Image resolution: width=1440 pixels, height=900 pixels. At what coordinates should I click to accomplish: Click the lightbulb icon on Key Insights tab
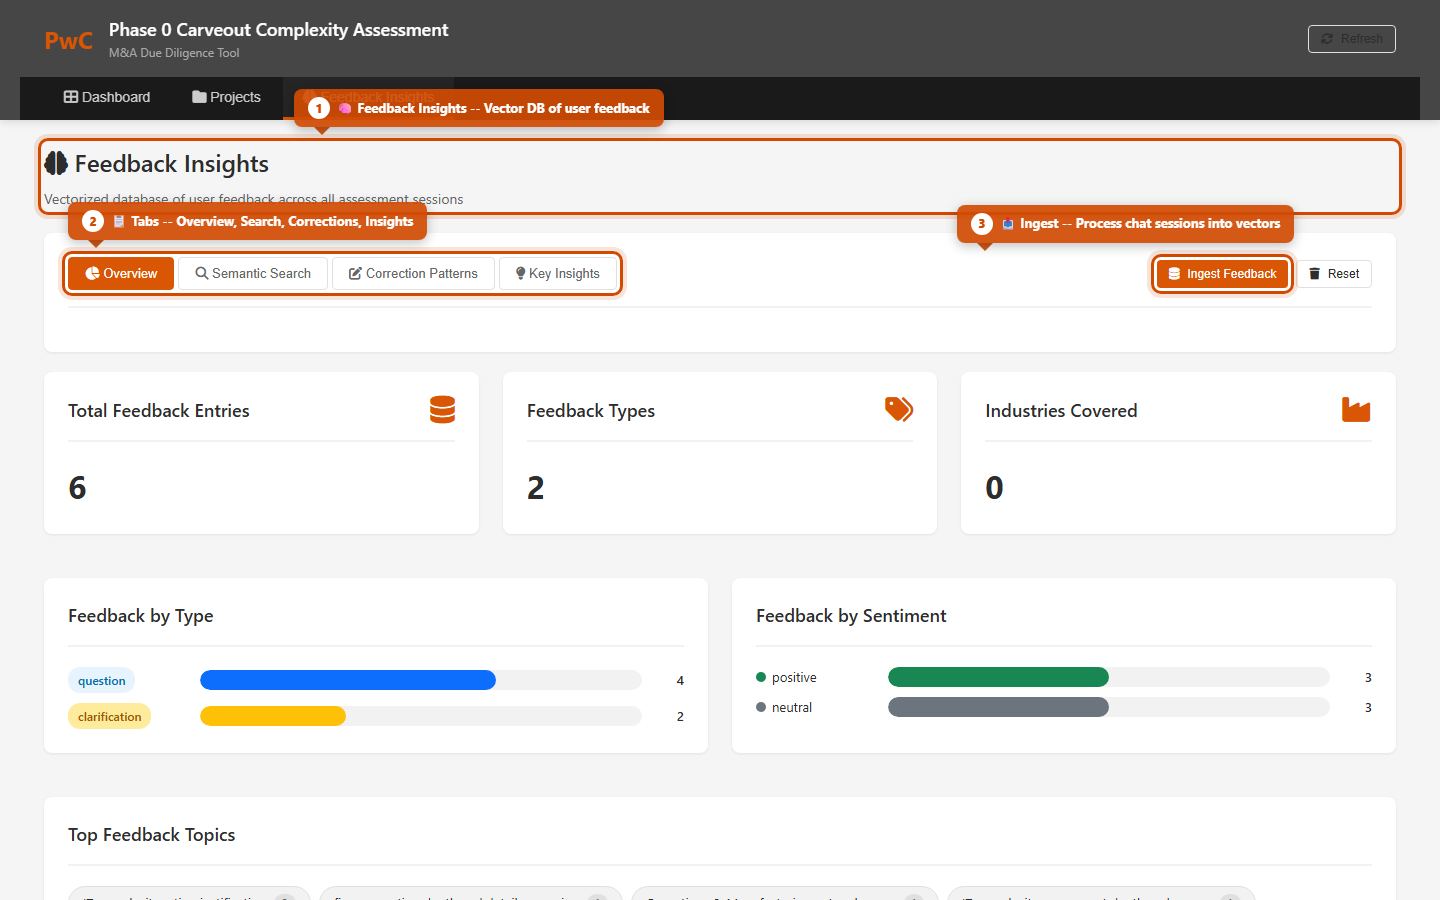pos(519,273)
